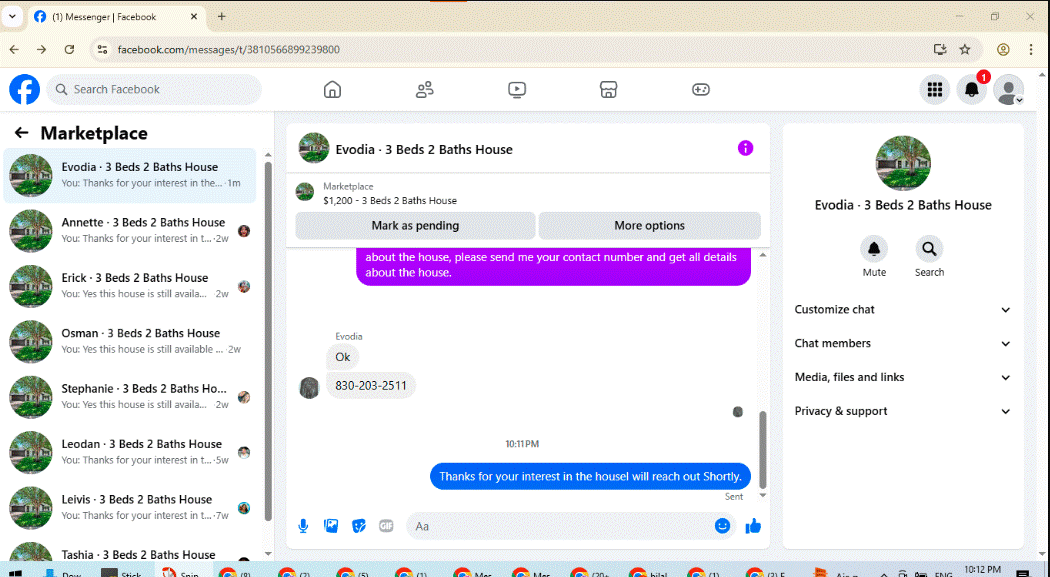The width and height of the screenshot is (1050, 577).
Task: Expand the Privacy & support section
Action: point(902,411)
